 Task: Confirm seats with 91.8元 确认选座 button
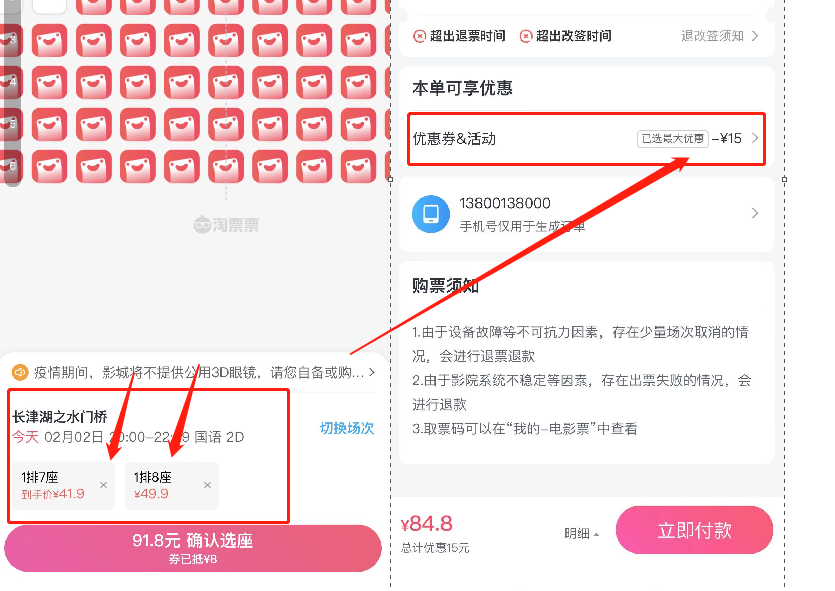193,548
